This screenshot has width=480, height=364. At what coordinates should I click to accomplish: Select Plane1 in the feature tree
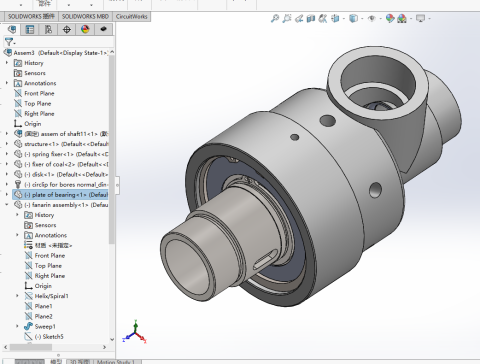click(38, 306)
